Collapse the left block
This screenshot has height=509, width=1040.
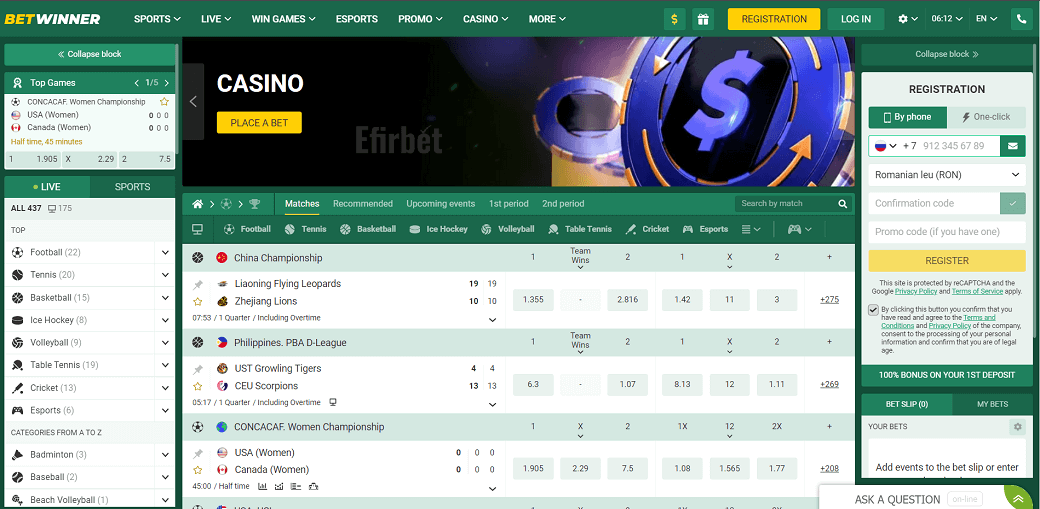pos(90,54)
